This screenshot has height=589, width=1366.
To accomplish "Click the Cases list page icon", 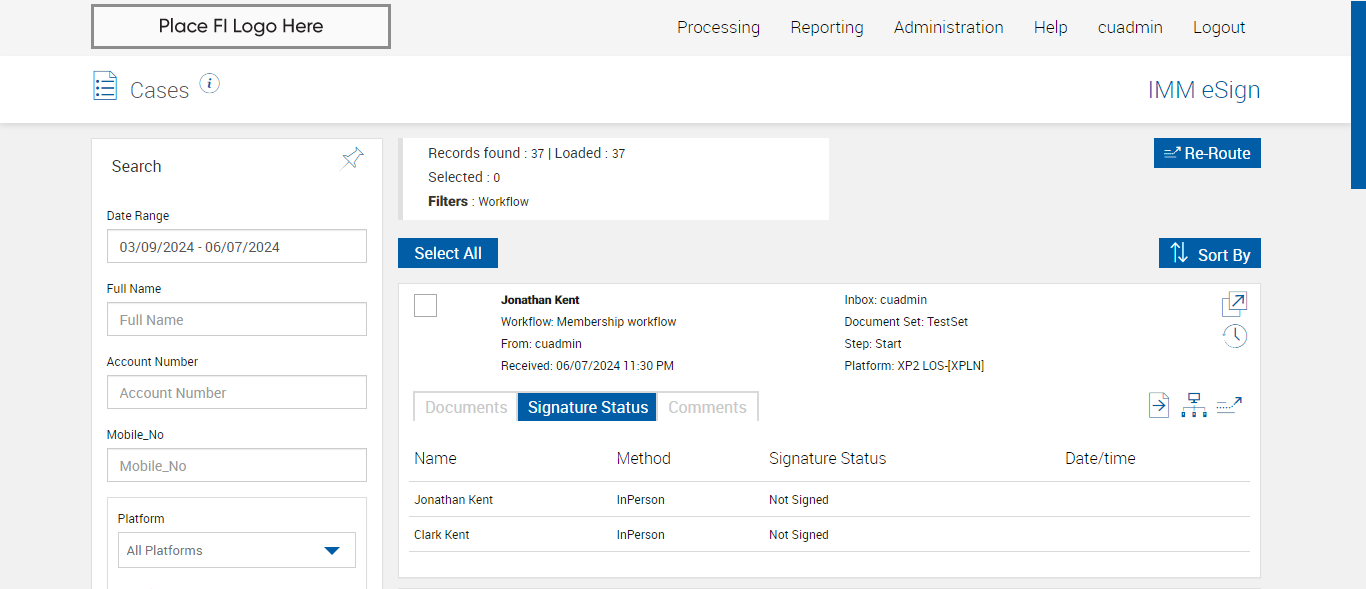I will pyautogui.click(x=105, y=86).
